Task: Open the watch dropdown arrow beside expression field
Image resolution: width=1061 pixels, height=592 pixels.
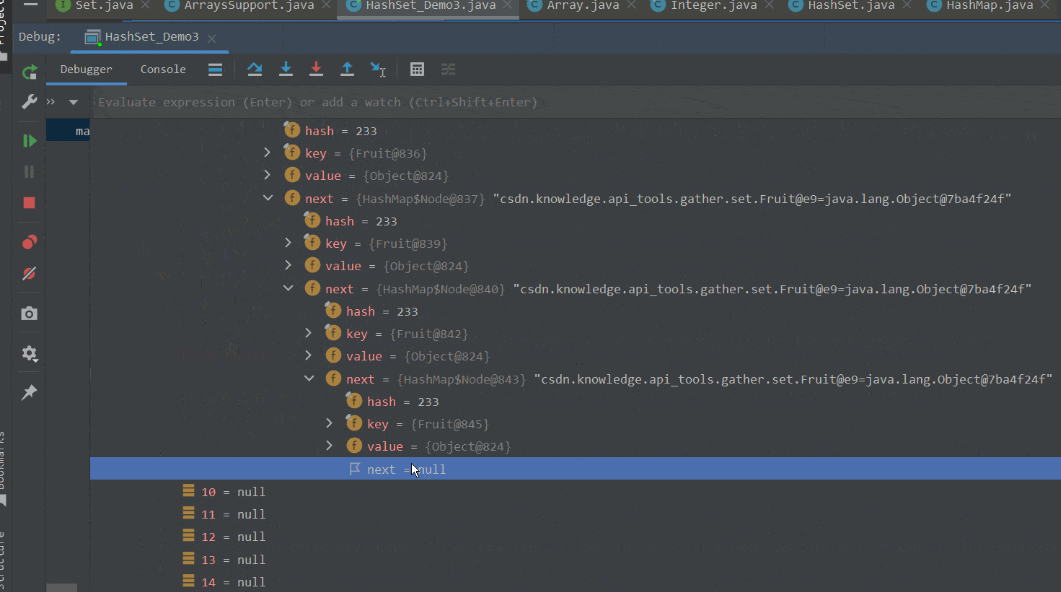Action: pyautogui.click(x=73, y=102)
